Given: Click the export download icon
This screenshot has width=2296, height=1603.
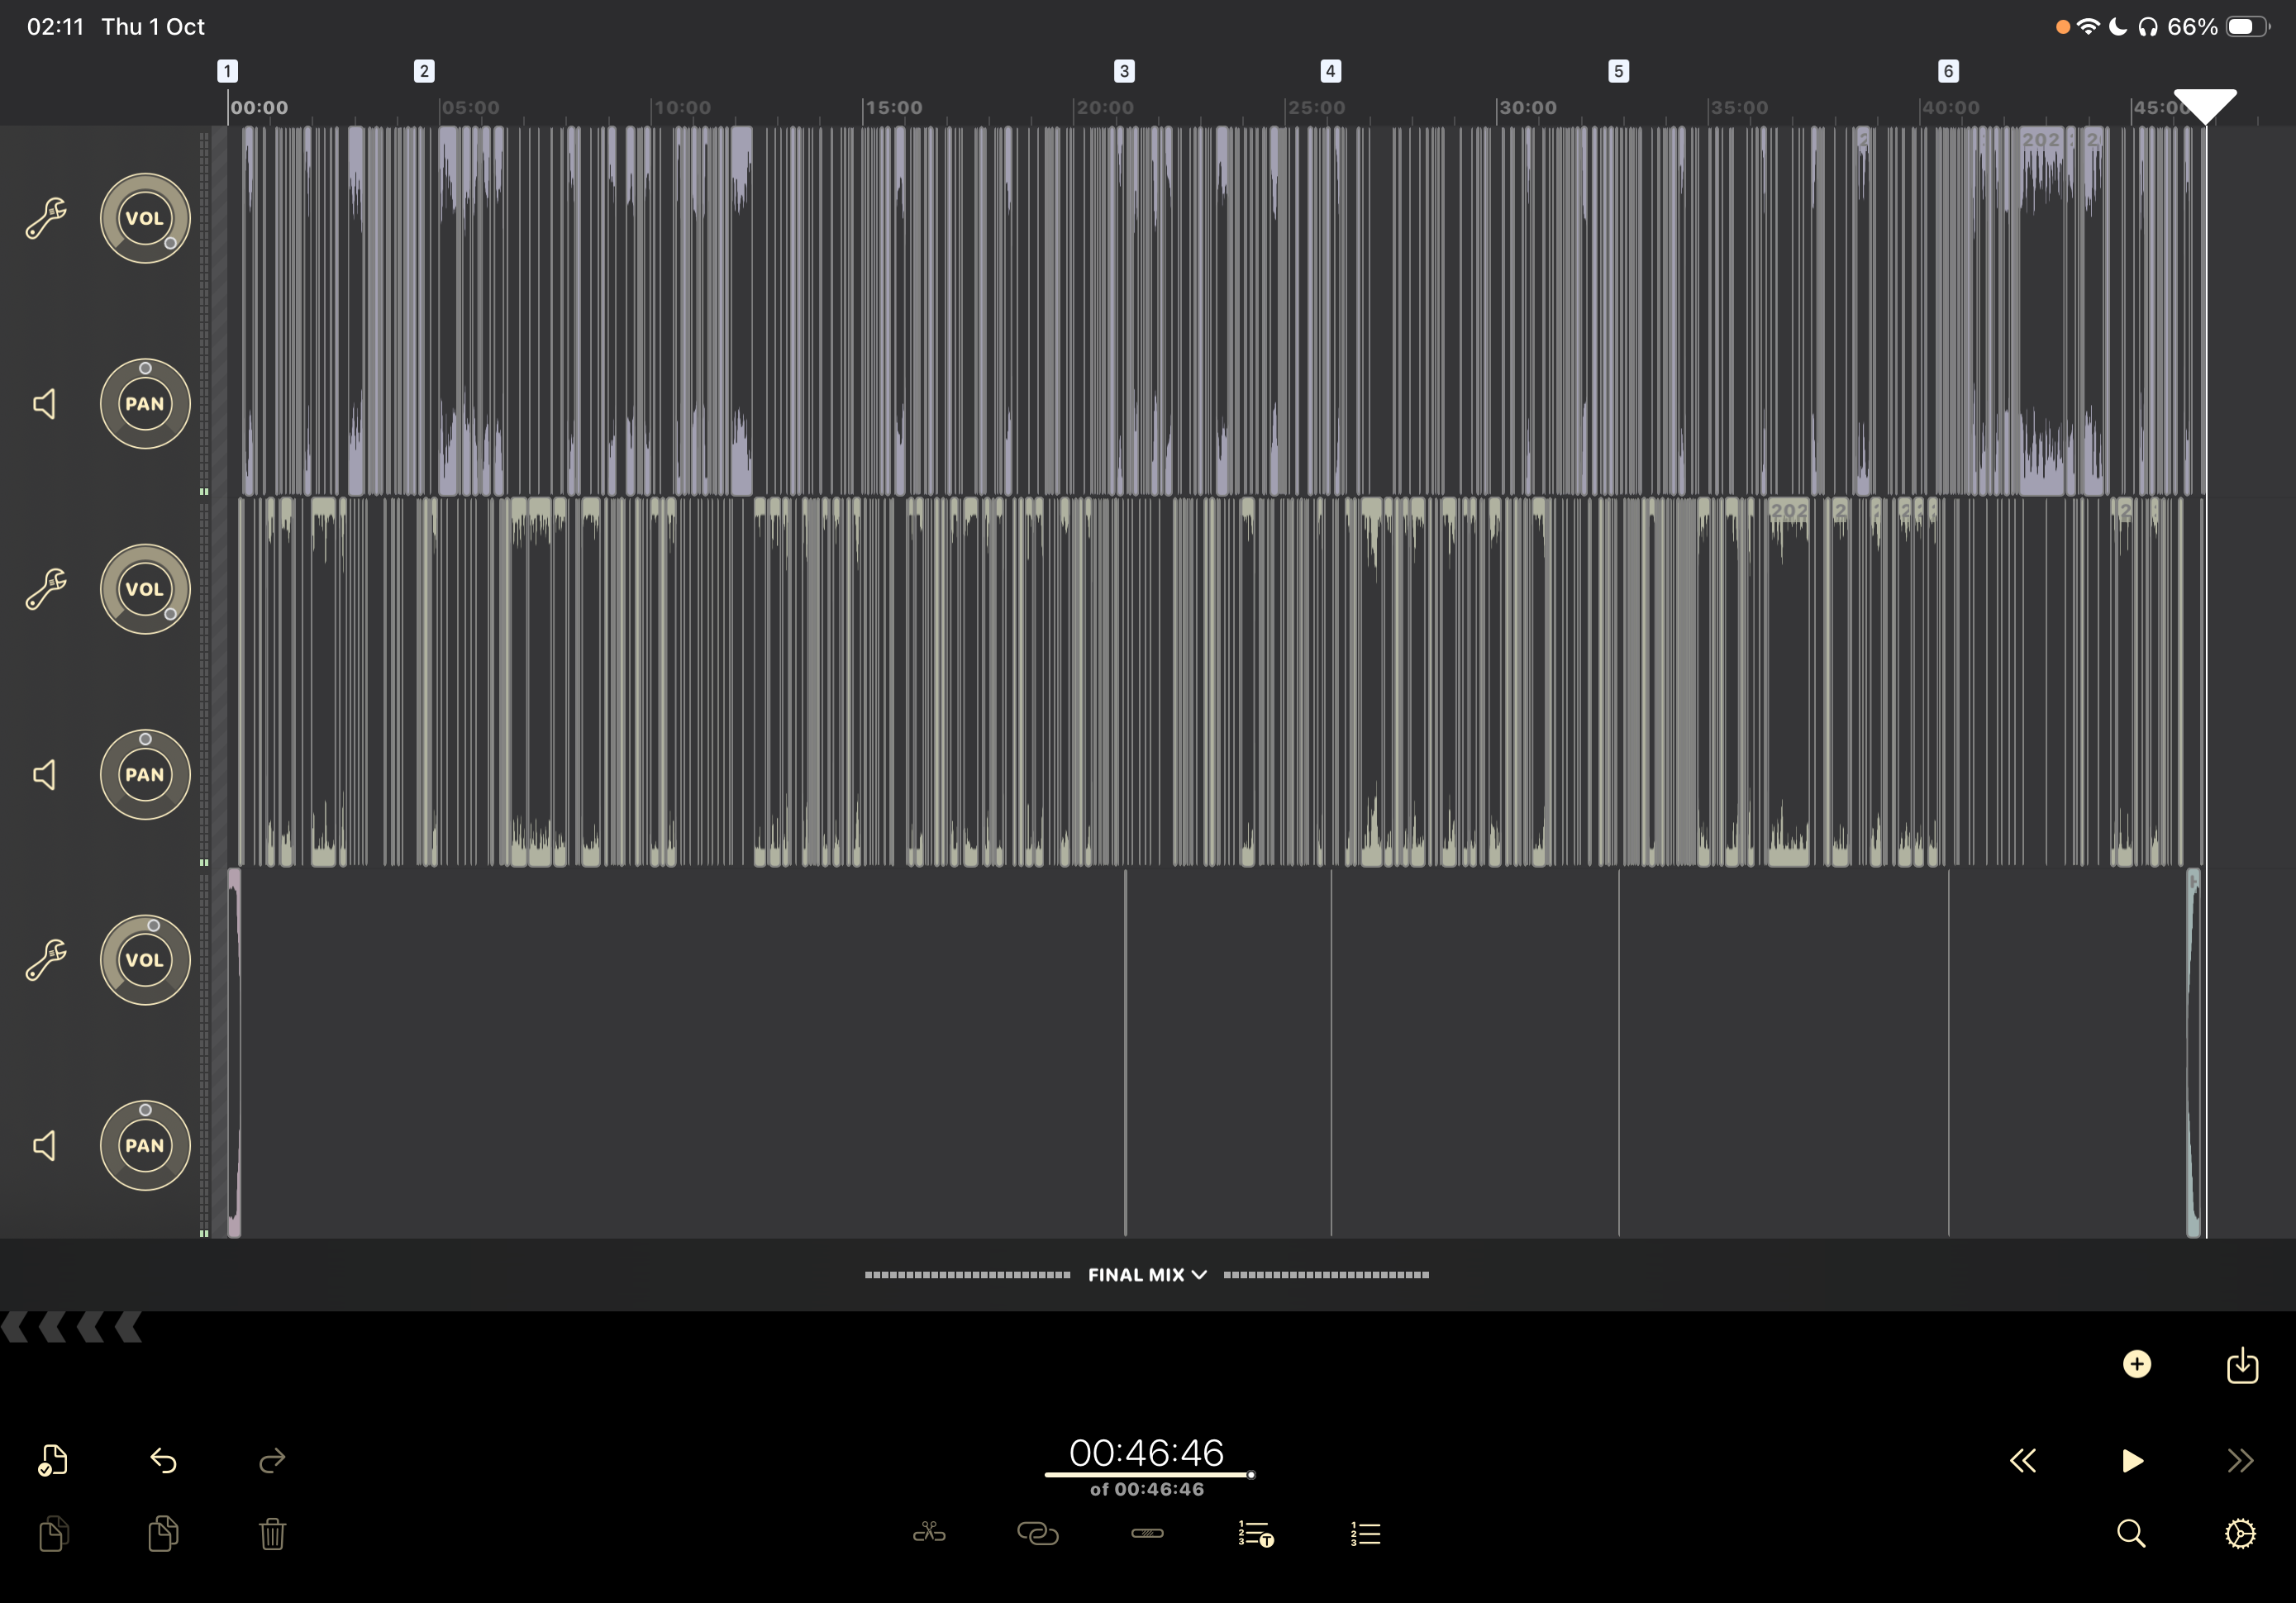Looking at the screenshot, I should pos(2242,1365).
